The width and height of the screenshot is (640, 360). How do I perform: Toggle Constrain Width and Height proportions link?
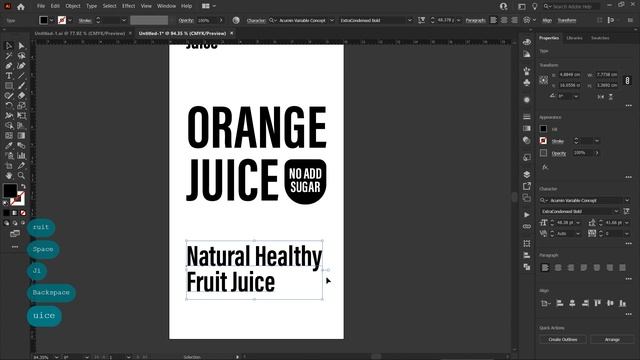click(x=627, y=80)
